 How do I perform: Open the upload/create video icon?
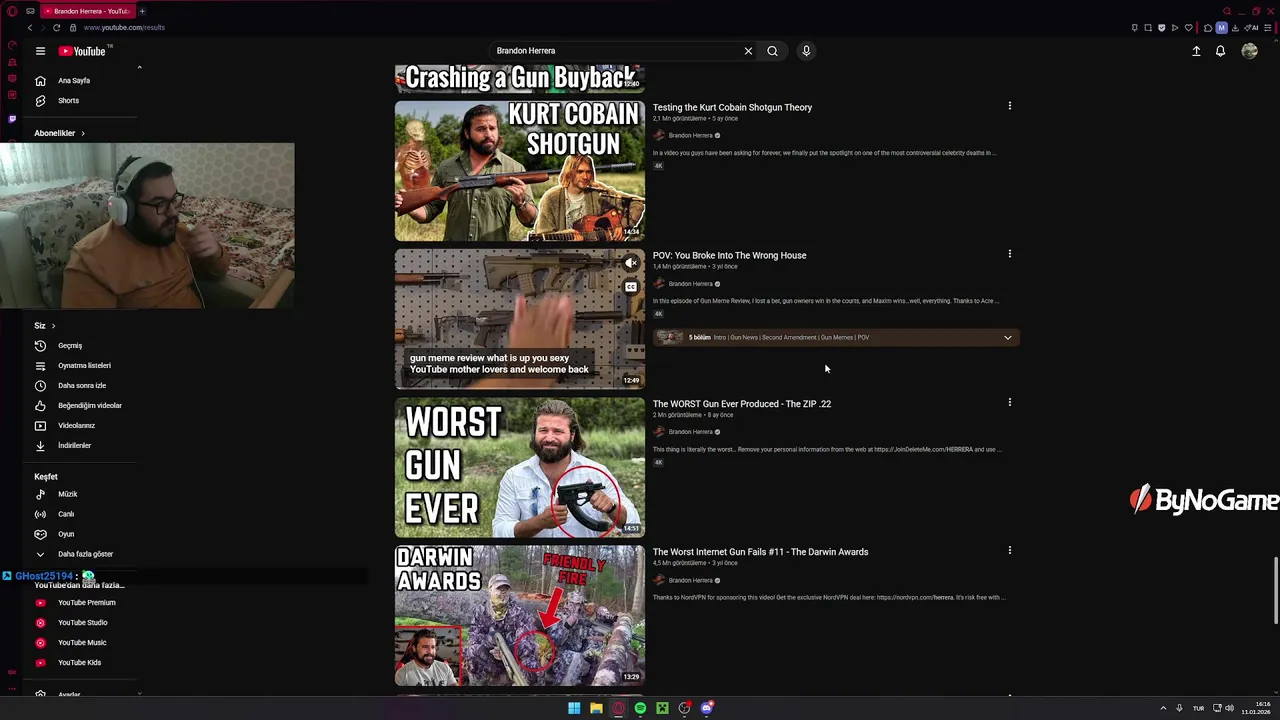[1196, 51]
